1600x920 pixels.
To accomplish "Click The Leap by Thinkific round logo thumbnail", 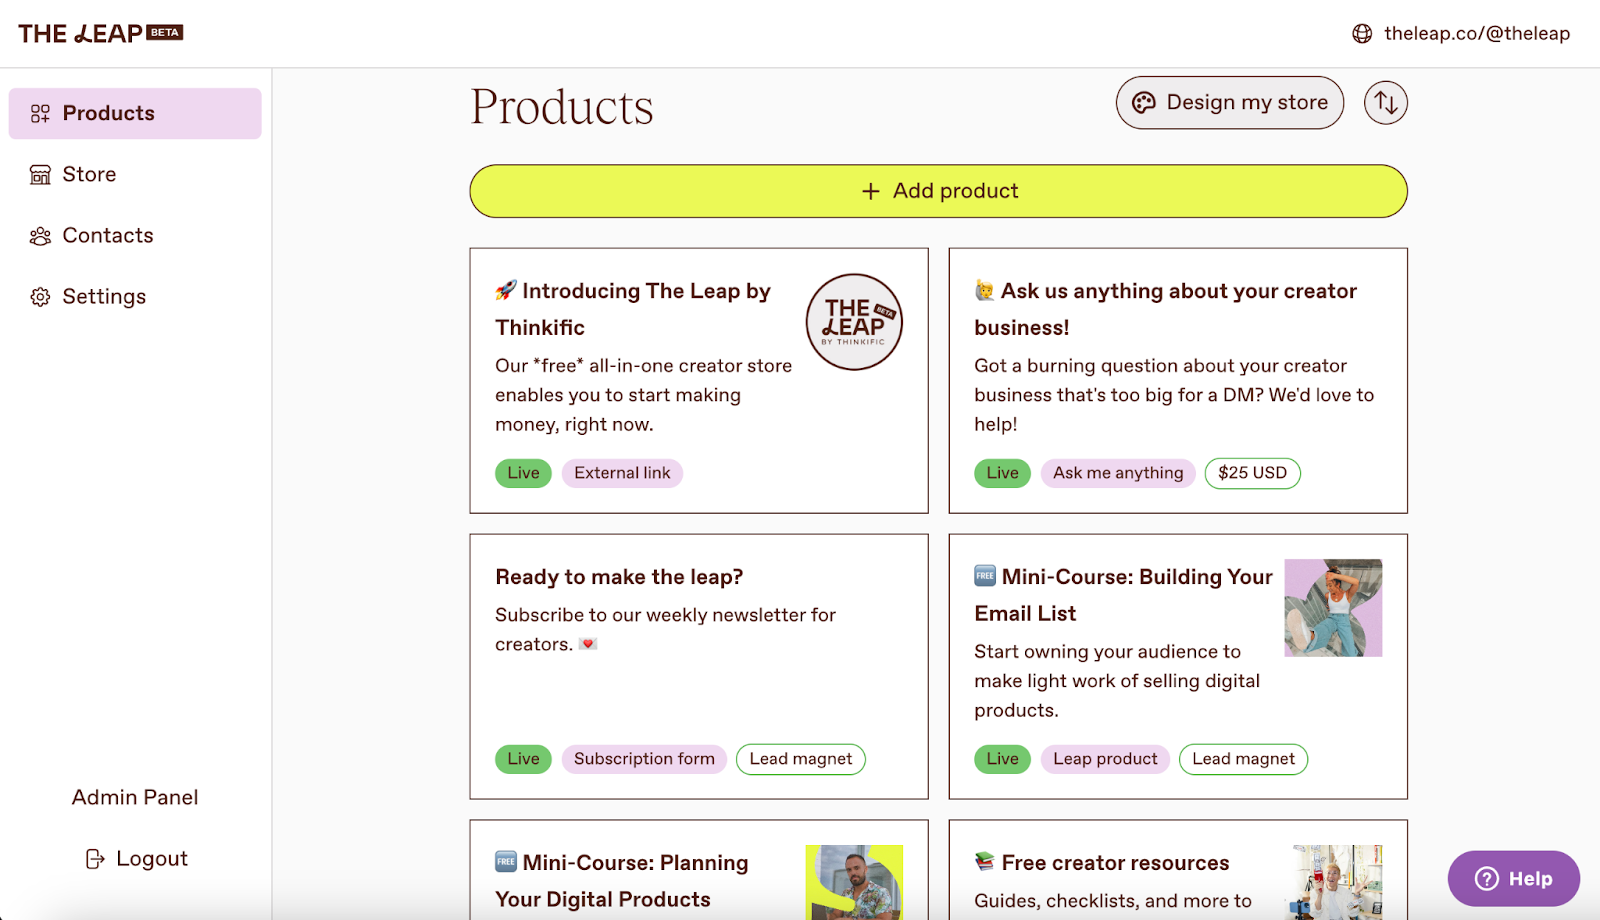I will tap(855, 322).
